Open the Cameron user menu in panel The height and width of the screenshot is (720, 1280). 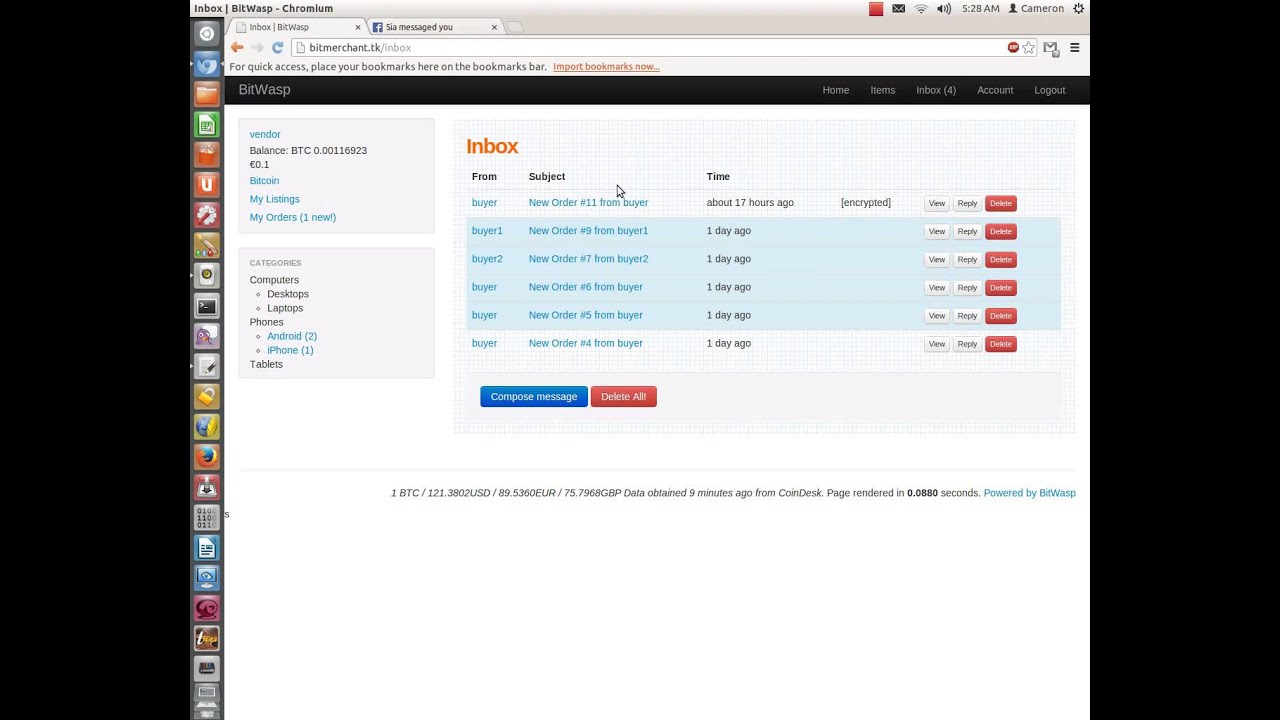(1036, 9)
